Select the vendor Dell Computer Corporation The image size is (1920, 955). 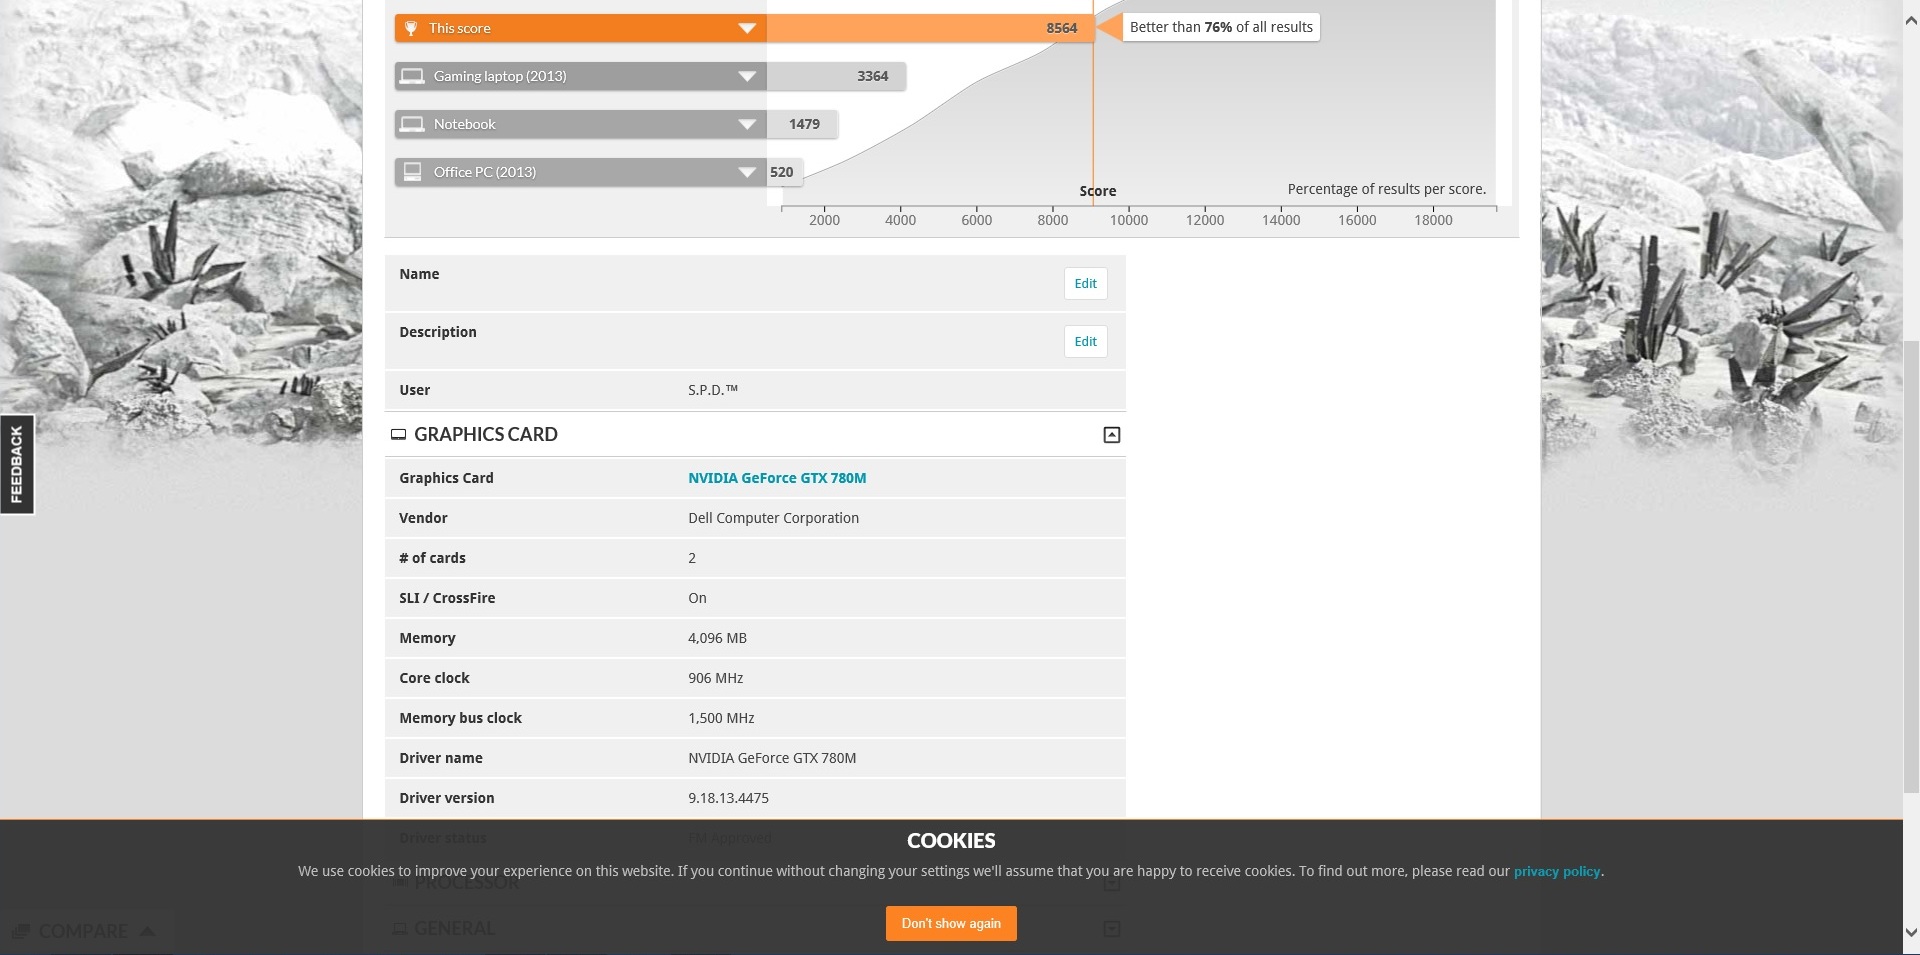coord(773,518)
